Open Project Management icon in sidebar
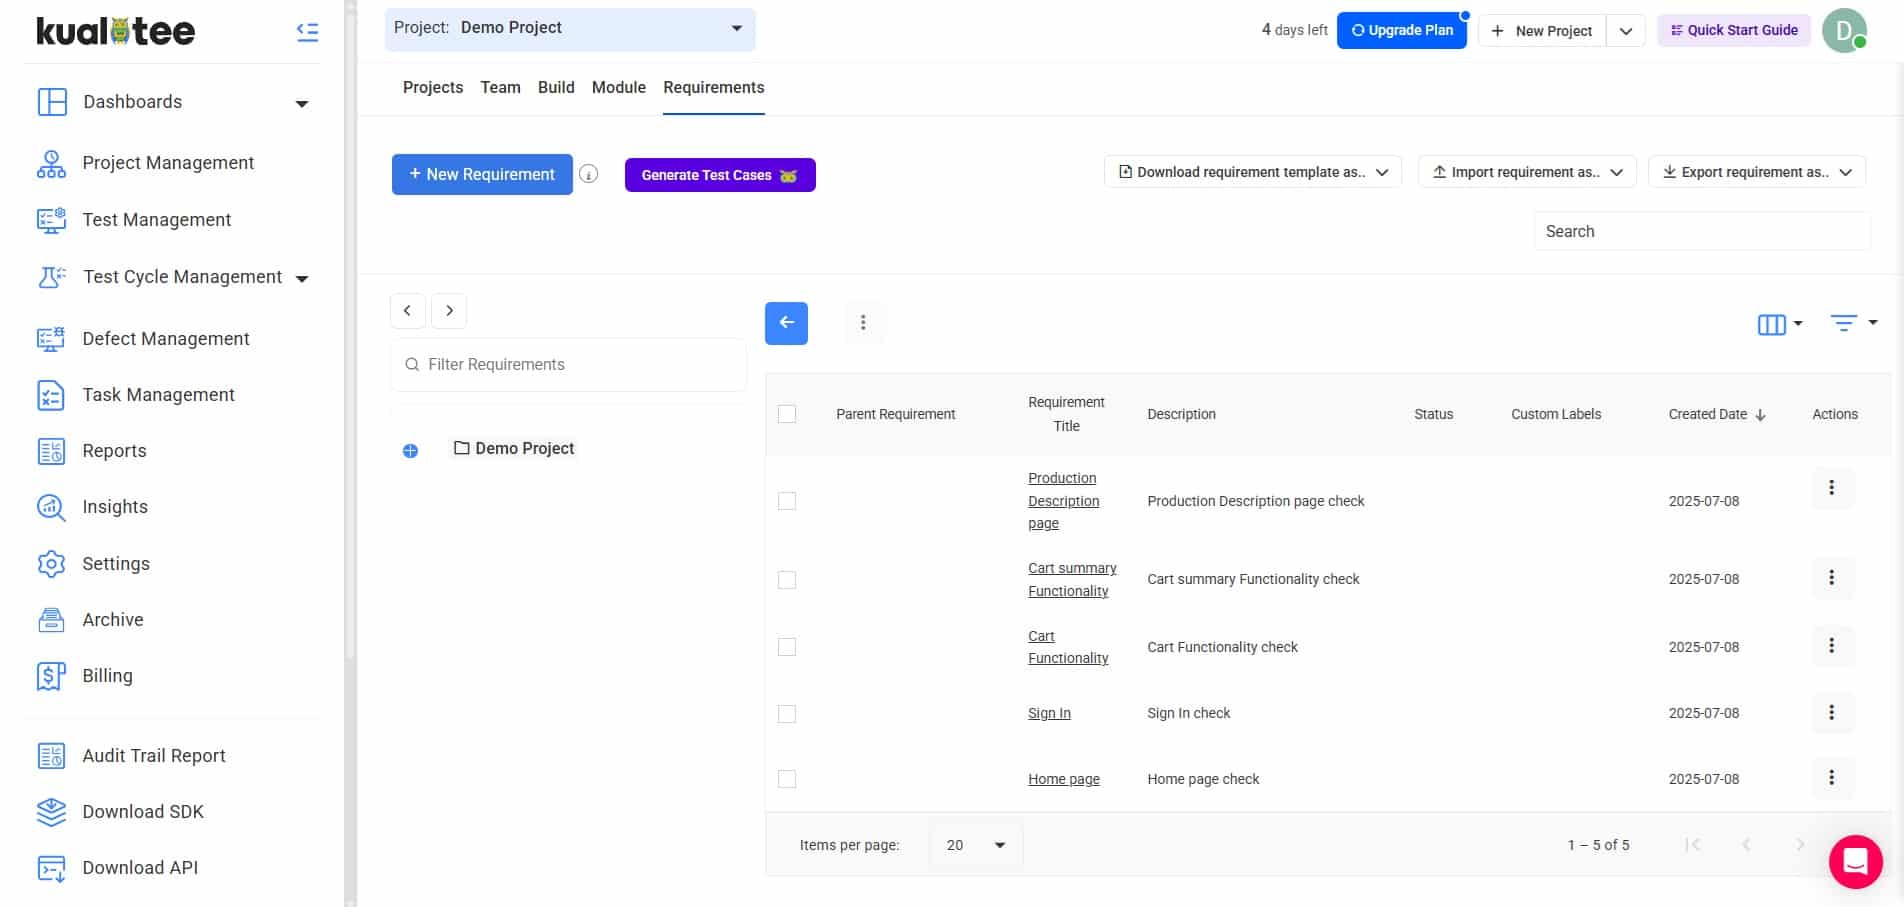This screenshot has width=1904, height=907. [x=51, y=164]
